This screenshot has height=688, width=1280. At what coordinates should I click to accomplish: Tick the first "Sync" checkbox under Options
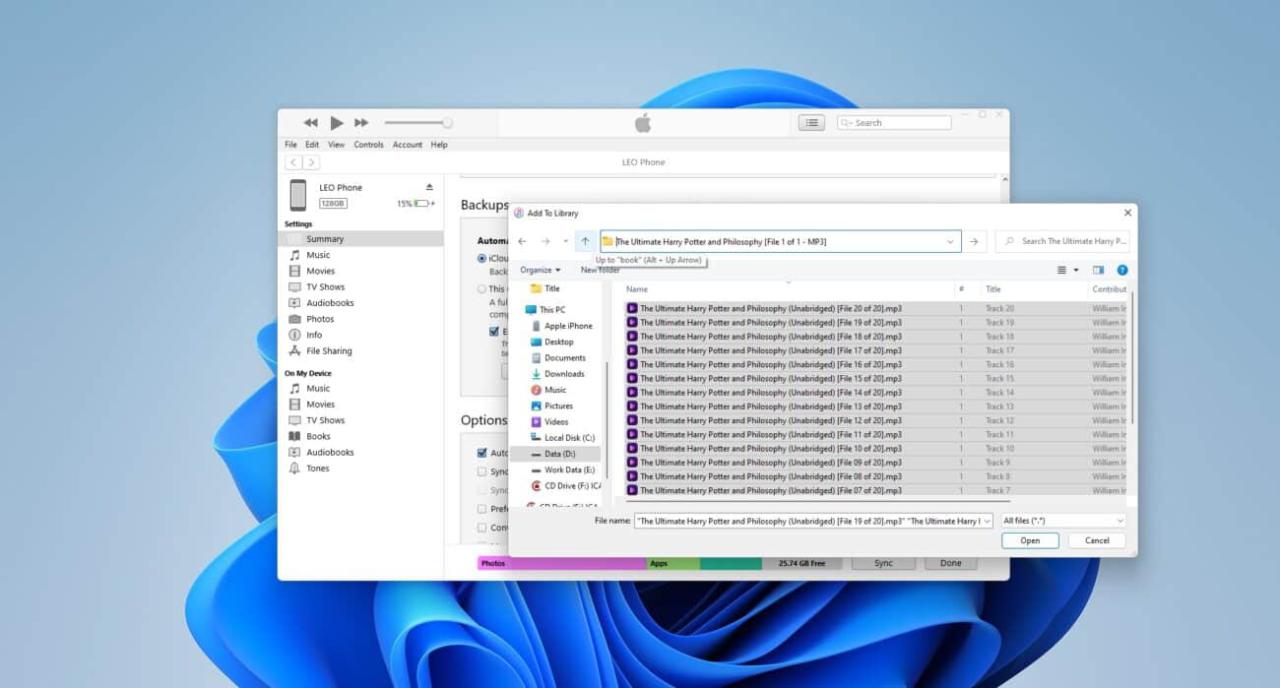482,472
